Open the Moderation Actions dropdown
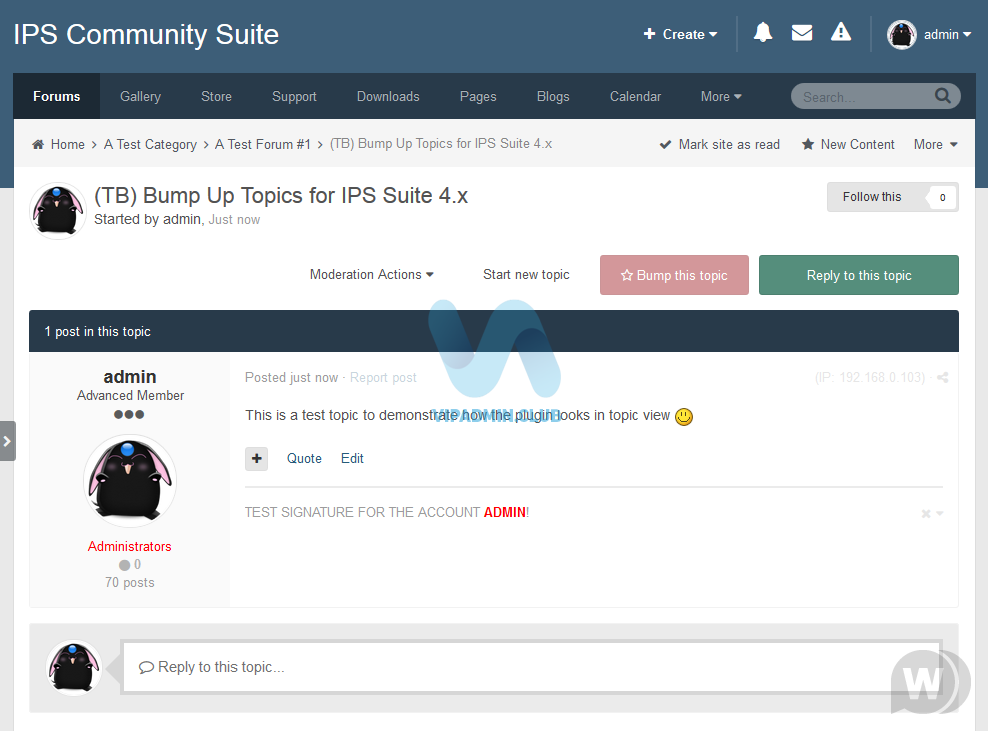 click(x=372, y=275)
